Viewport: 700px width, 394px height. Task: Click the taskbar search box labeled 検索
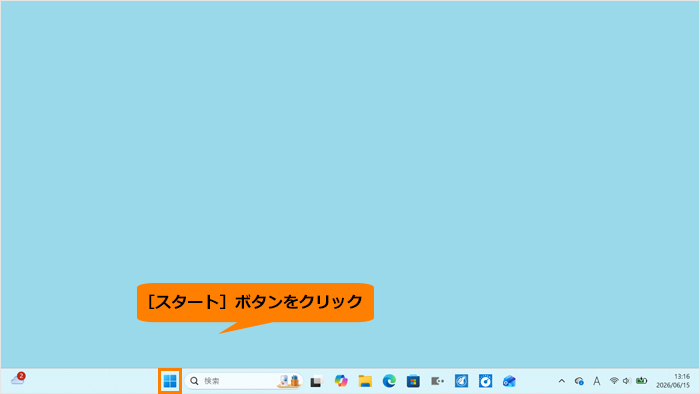pos(244,381)
